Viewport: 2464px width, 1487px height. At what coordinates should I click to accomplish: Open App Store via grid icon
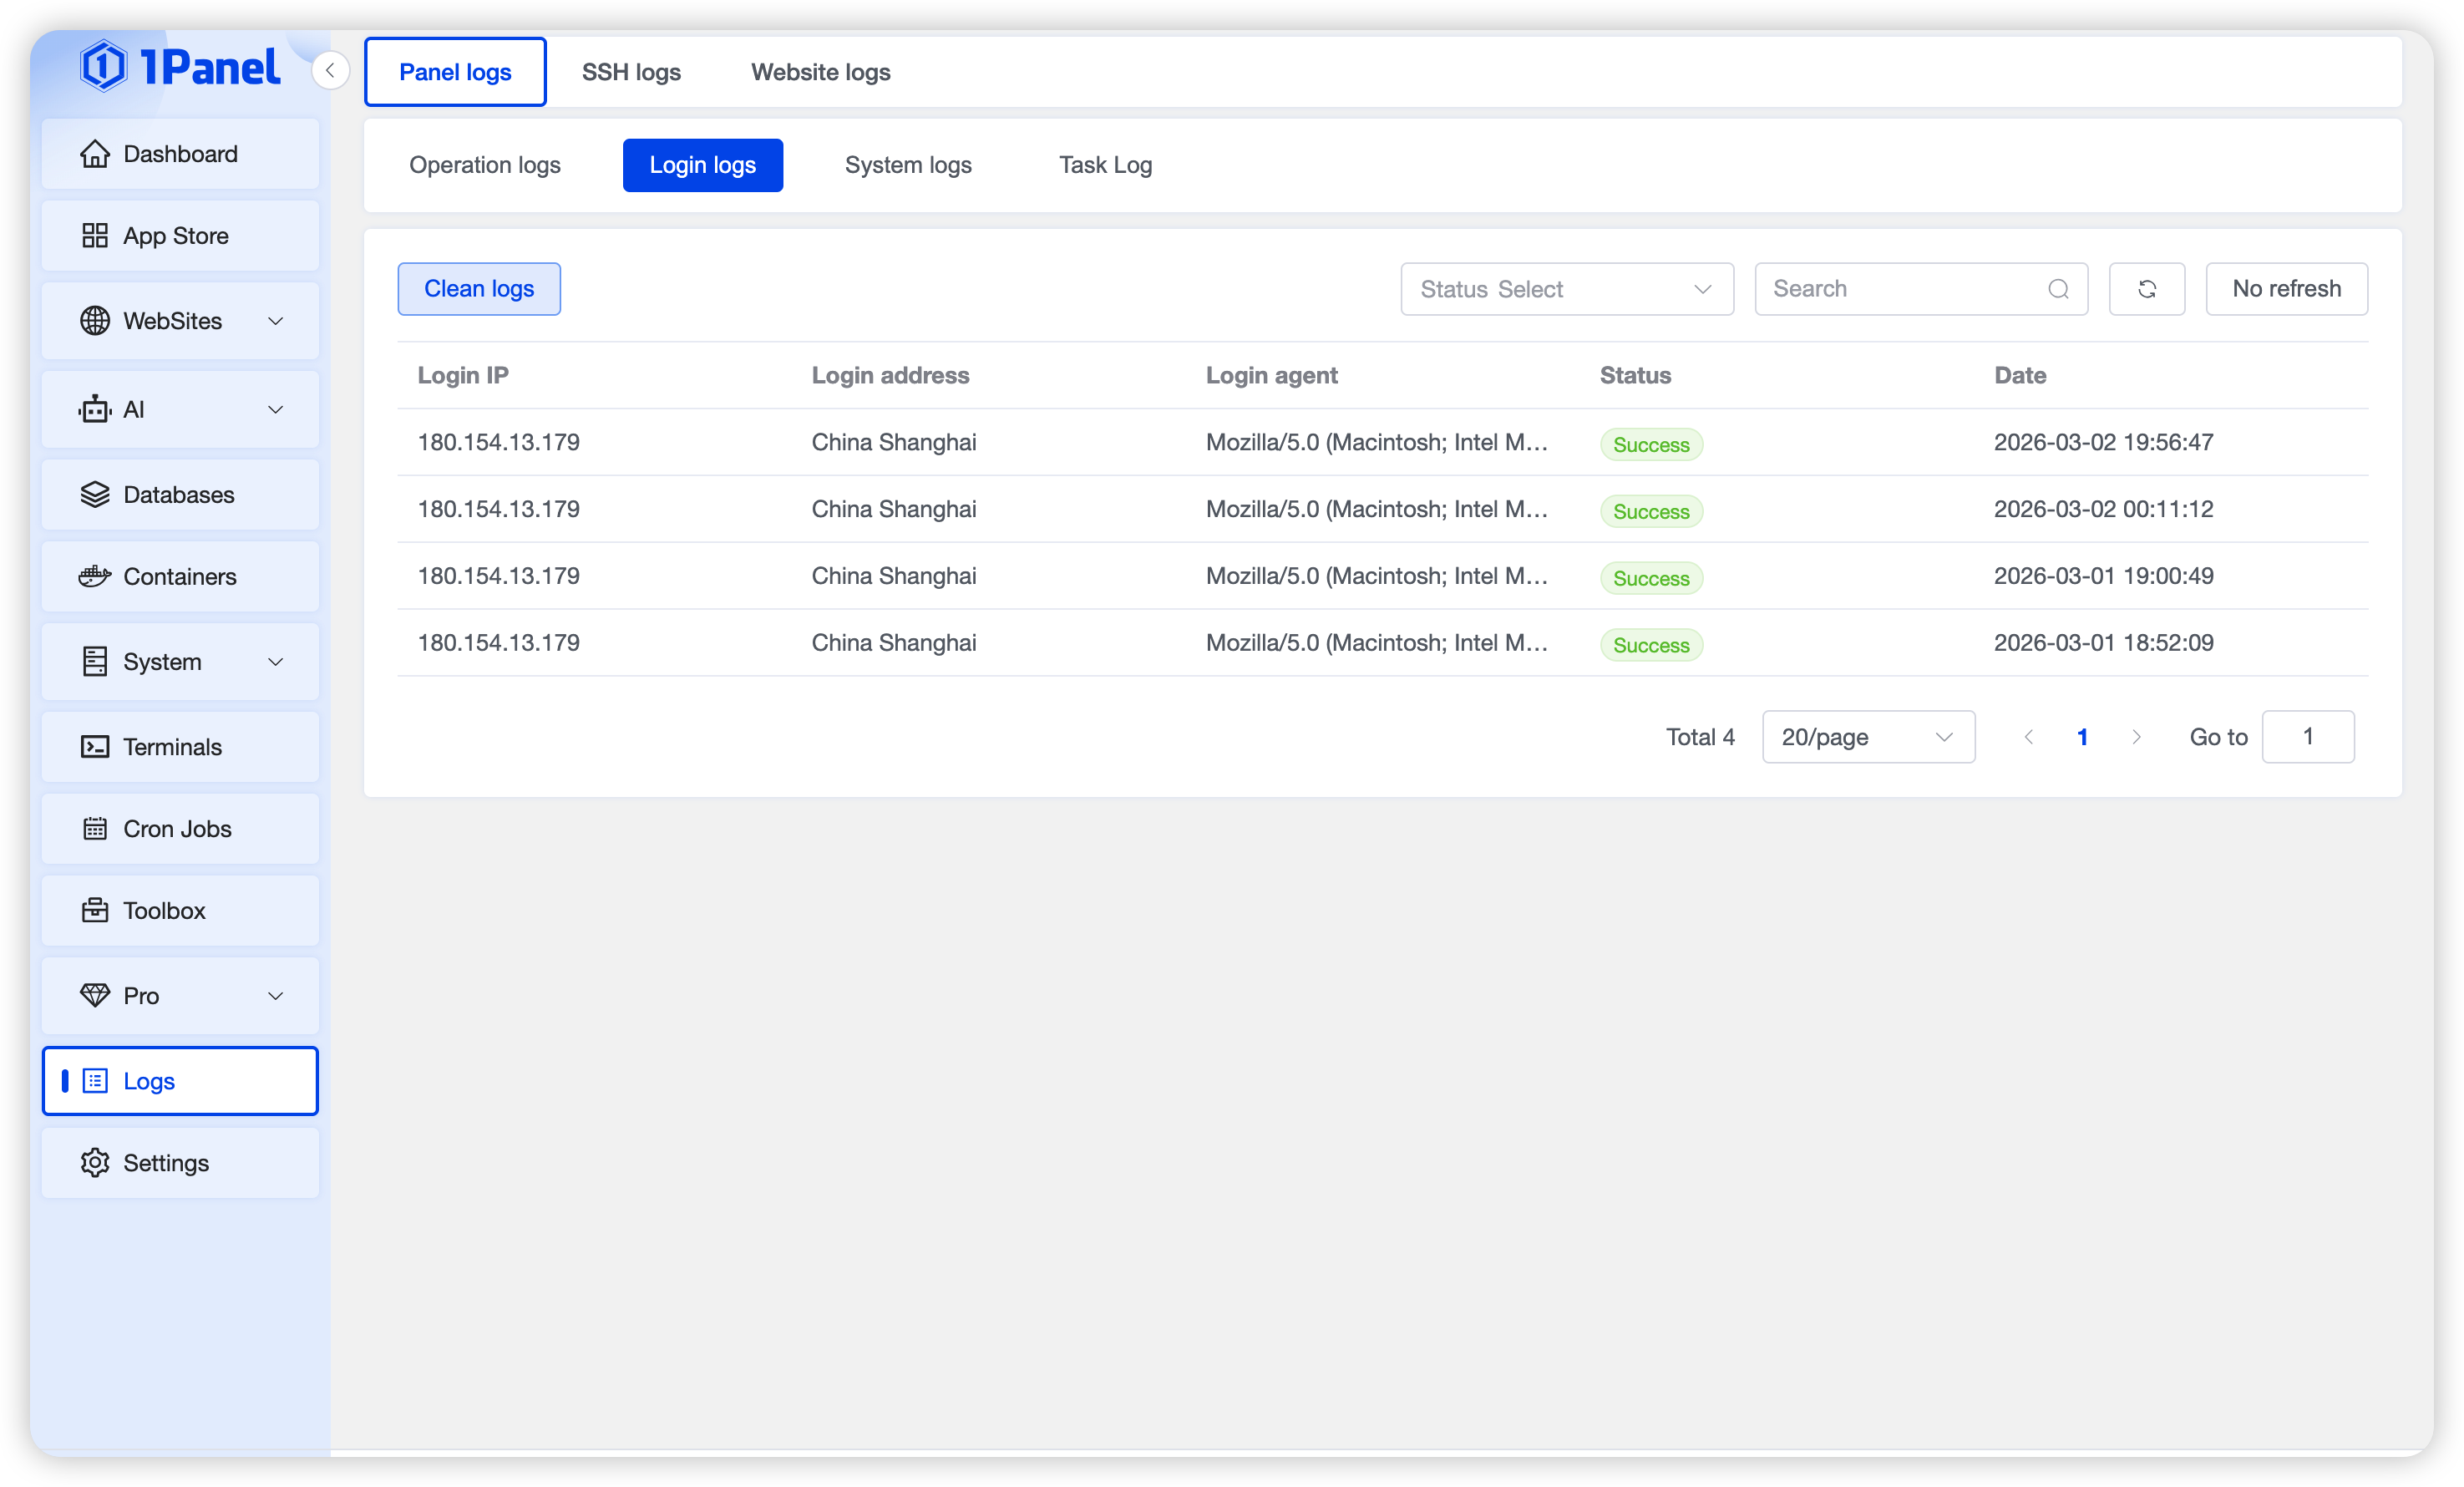[x=95, y=236]
